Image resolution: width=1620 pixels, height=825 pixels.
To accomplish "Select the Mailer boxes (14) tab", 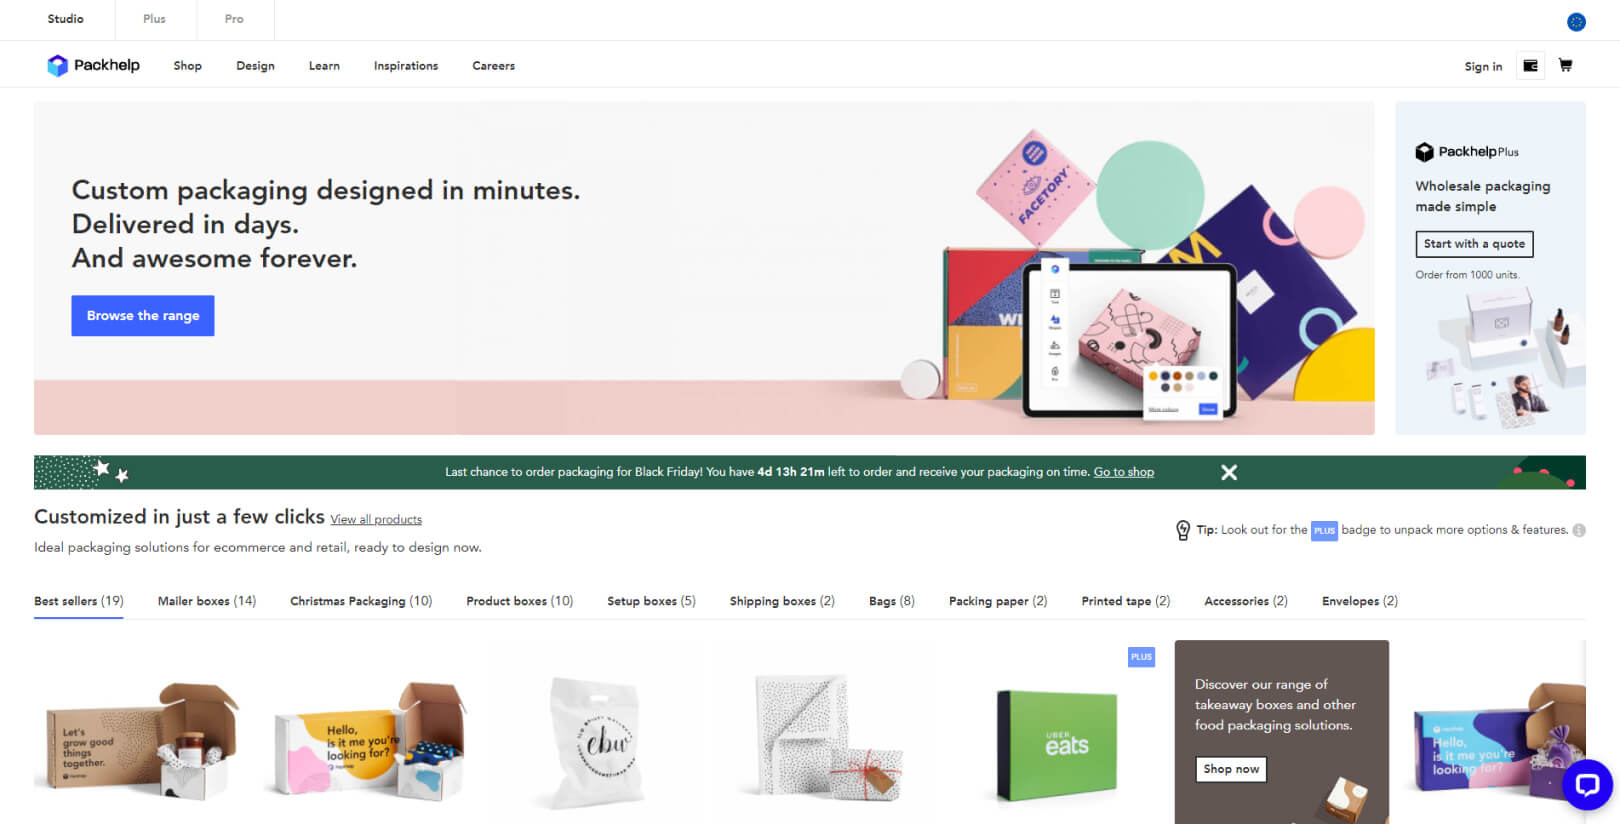I will pos(207,601).
